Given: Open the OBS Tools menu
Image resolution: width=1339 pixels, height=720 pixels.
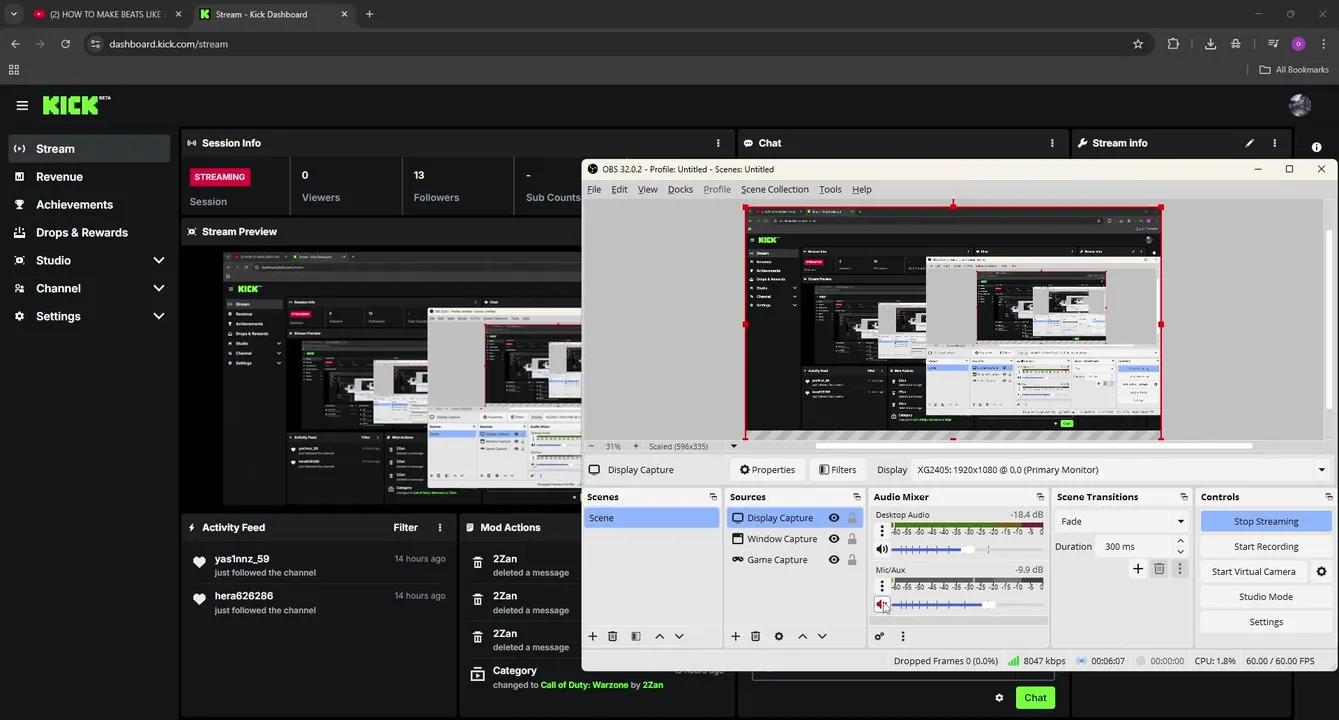Looking at the screenshot, I should click(x=830, y=189).
